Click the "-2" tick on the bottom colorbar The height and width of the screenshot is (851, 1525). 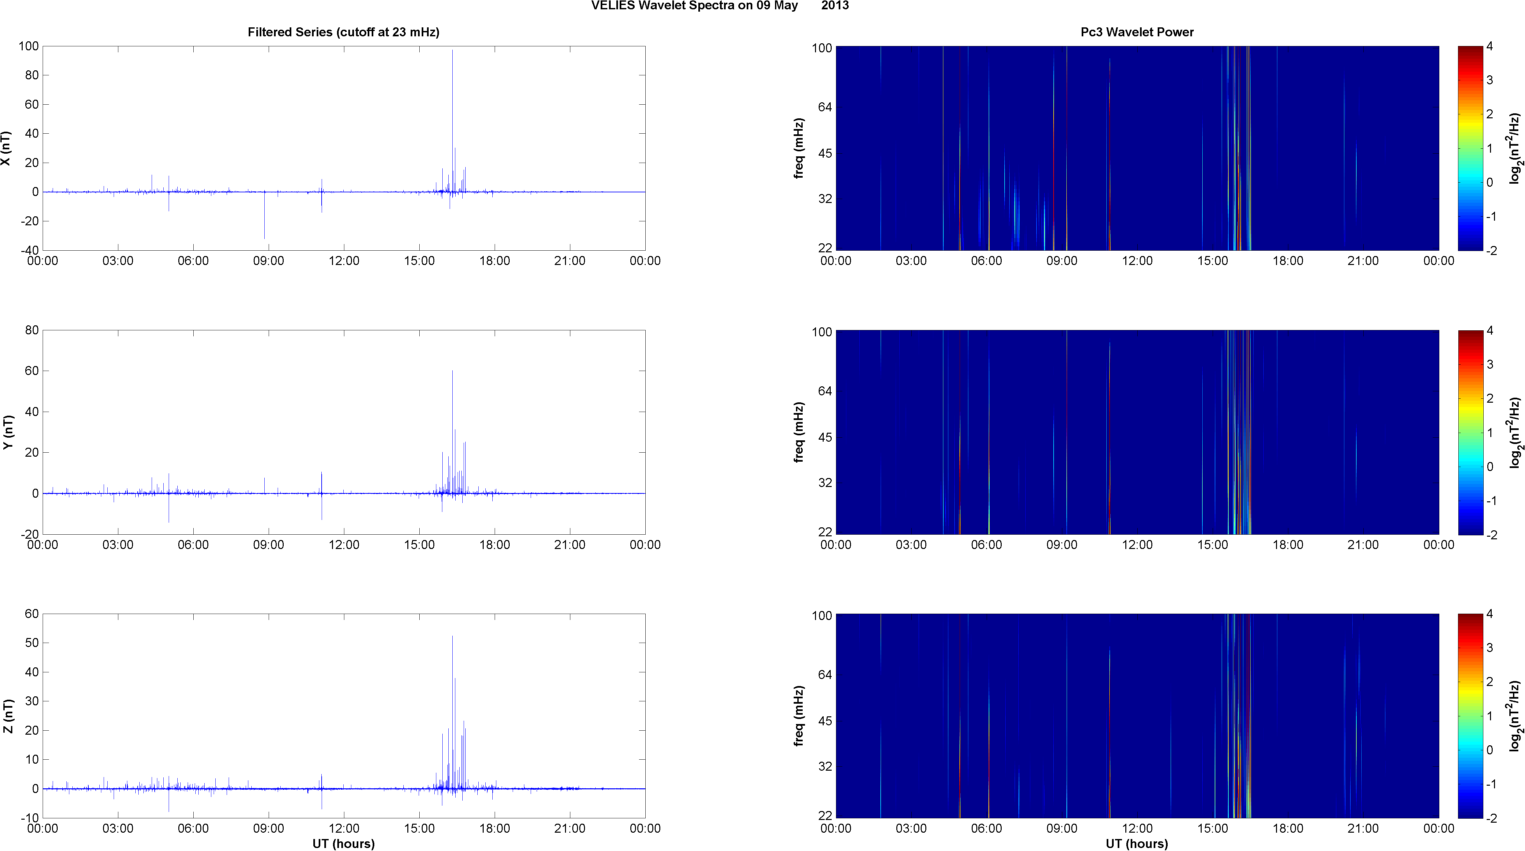[1492, 818]
